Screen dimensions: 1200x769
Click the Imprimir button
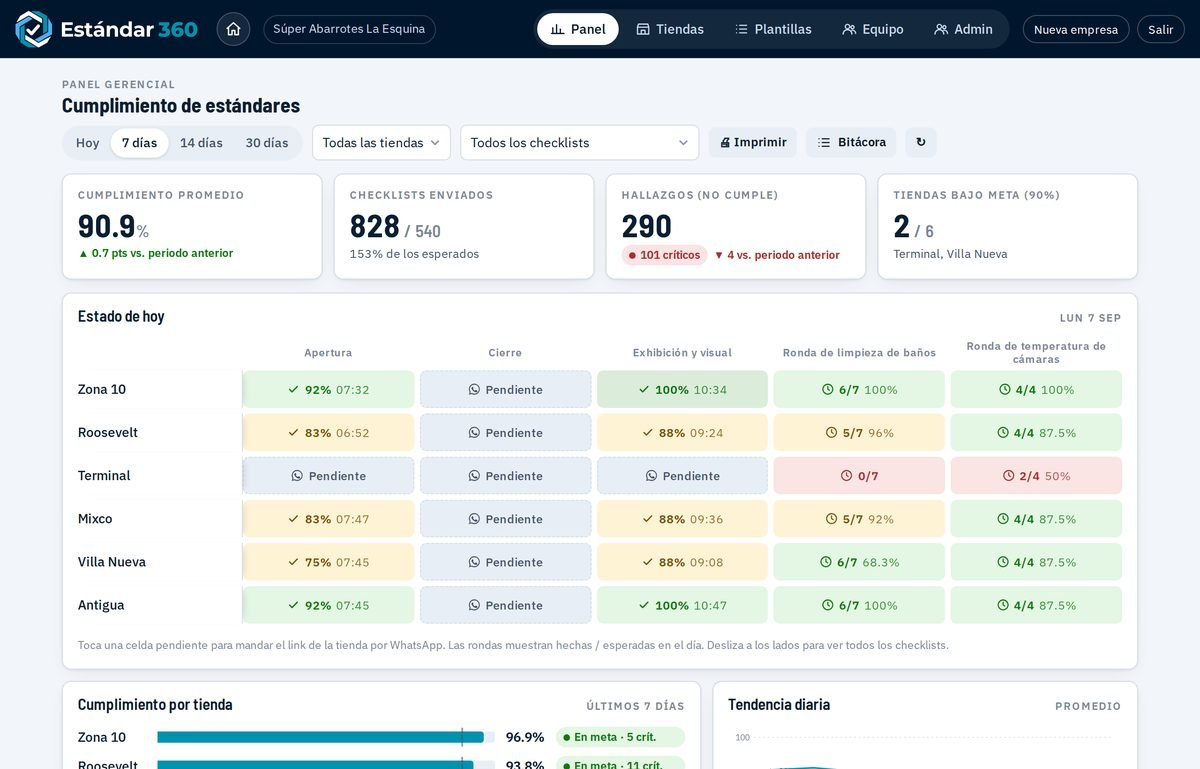[753, 142]
